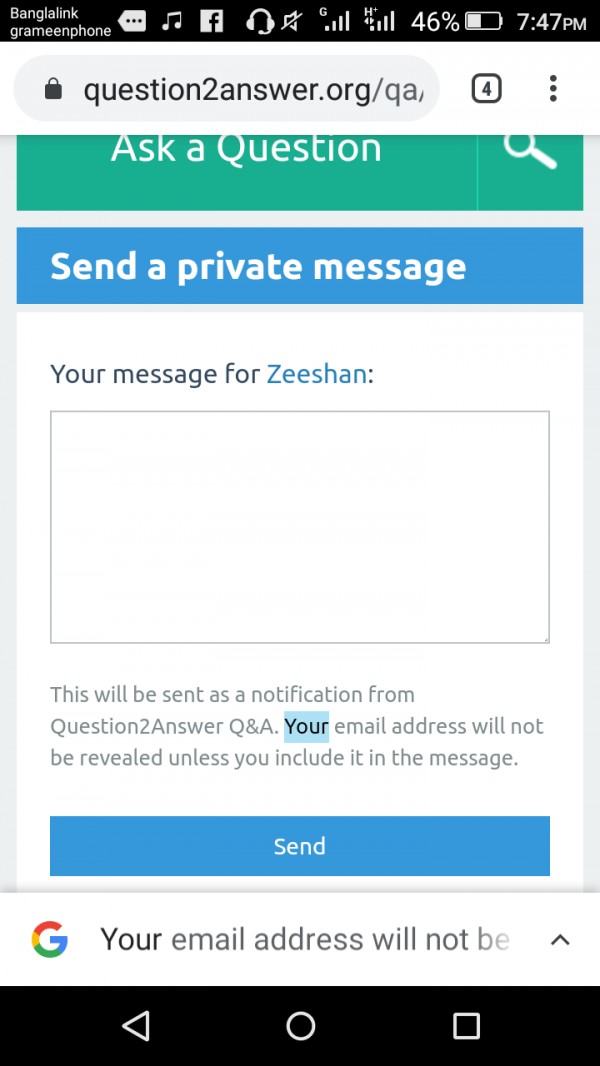This screenshot has height=1066, width=600.
Task: Tap the "Your email address will not be" search suggestion
Action: [305, 940]
